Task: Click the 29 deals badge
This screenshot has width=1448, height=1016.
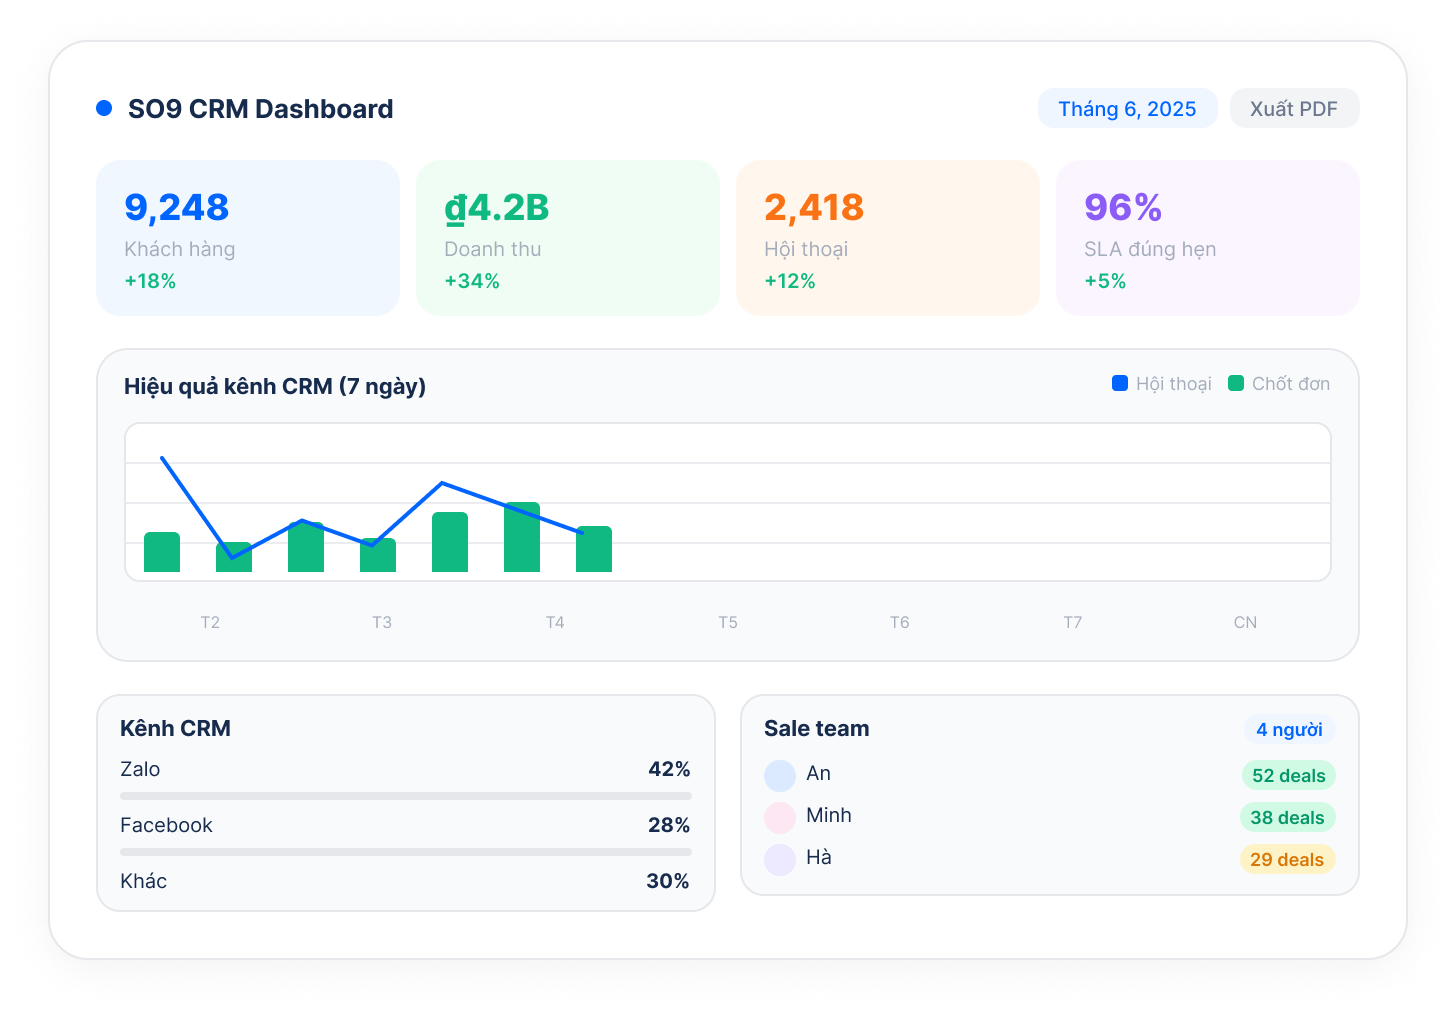Action: point(1287,860)
